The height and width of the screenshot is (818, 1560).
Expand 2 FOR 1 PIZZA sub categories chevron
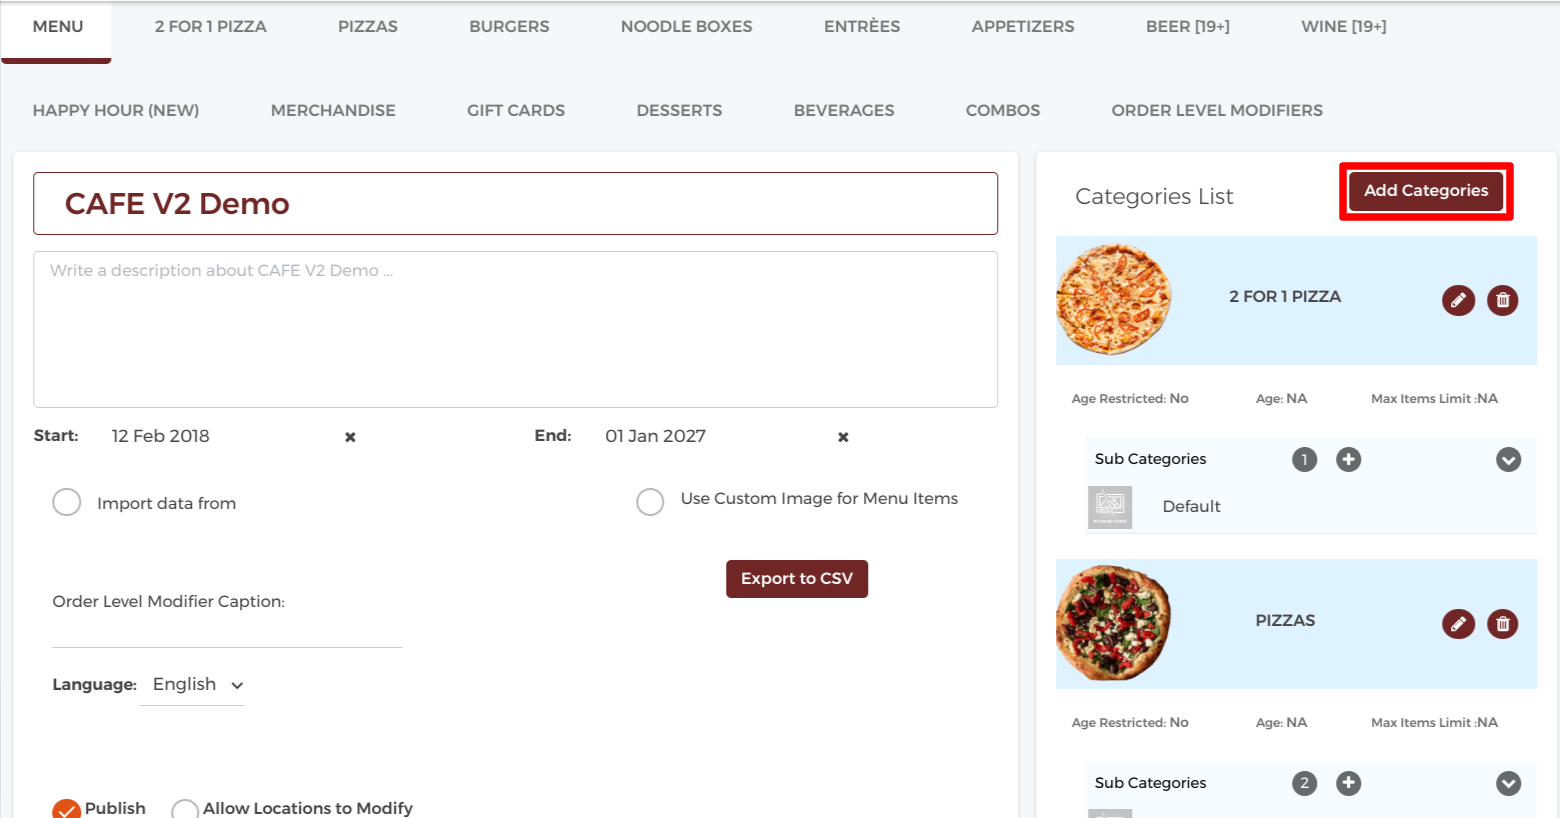[x=1508, y=459]
